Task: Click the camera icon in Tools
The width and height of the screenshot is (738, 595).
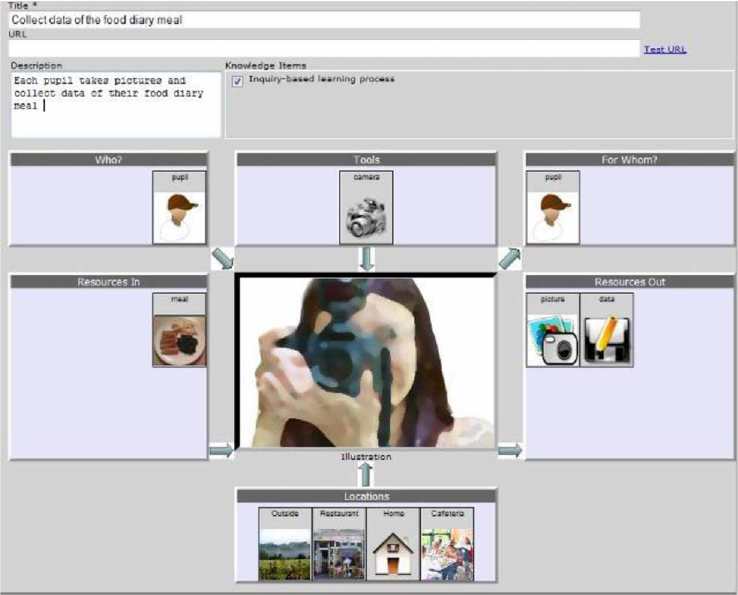Action: pos(366,214)
